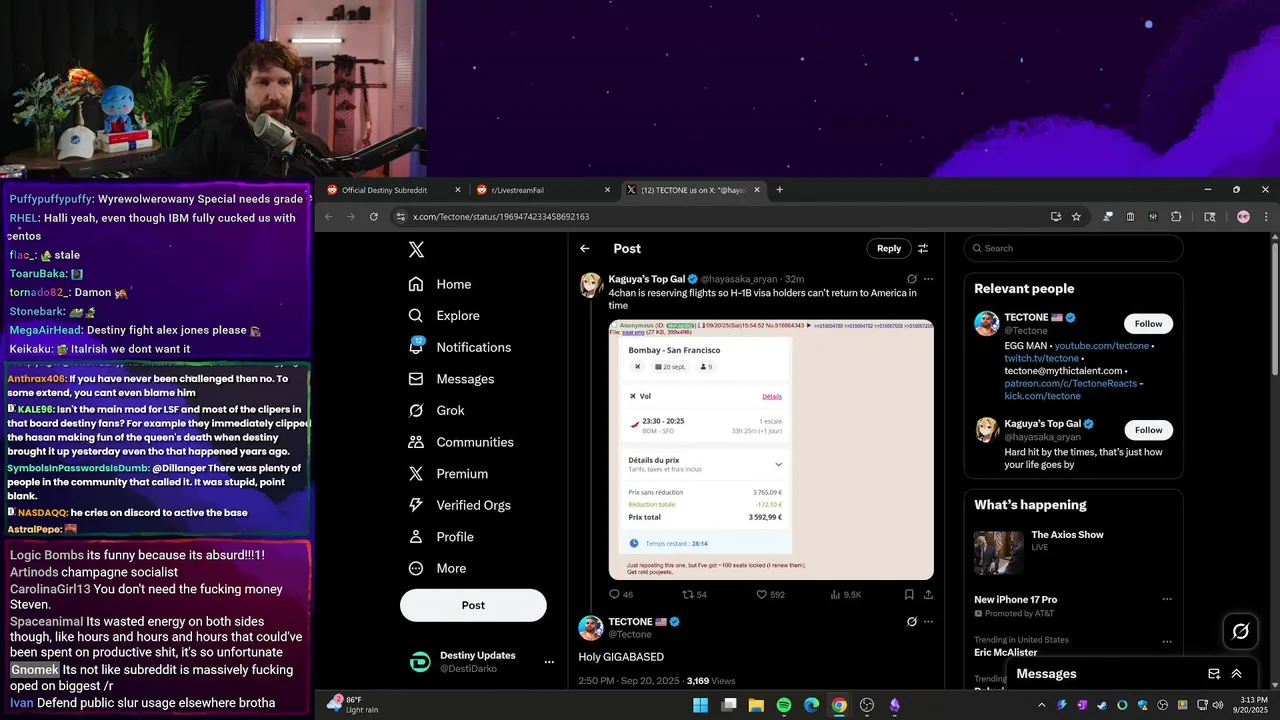Show hidden system tray icons
The width and height of the screenshot is (1280, 720).
coord(1043,705)
